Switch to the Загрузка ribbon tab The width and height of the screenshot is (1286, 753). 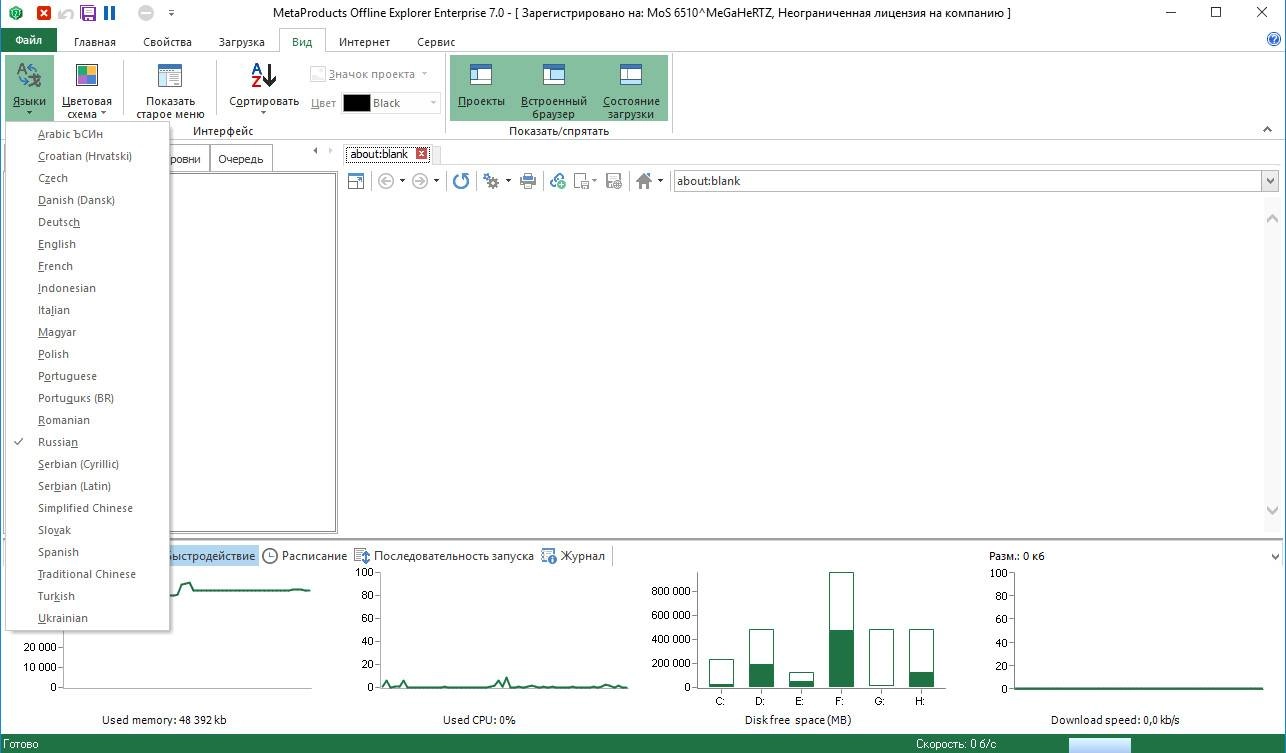point(242,42)
